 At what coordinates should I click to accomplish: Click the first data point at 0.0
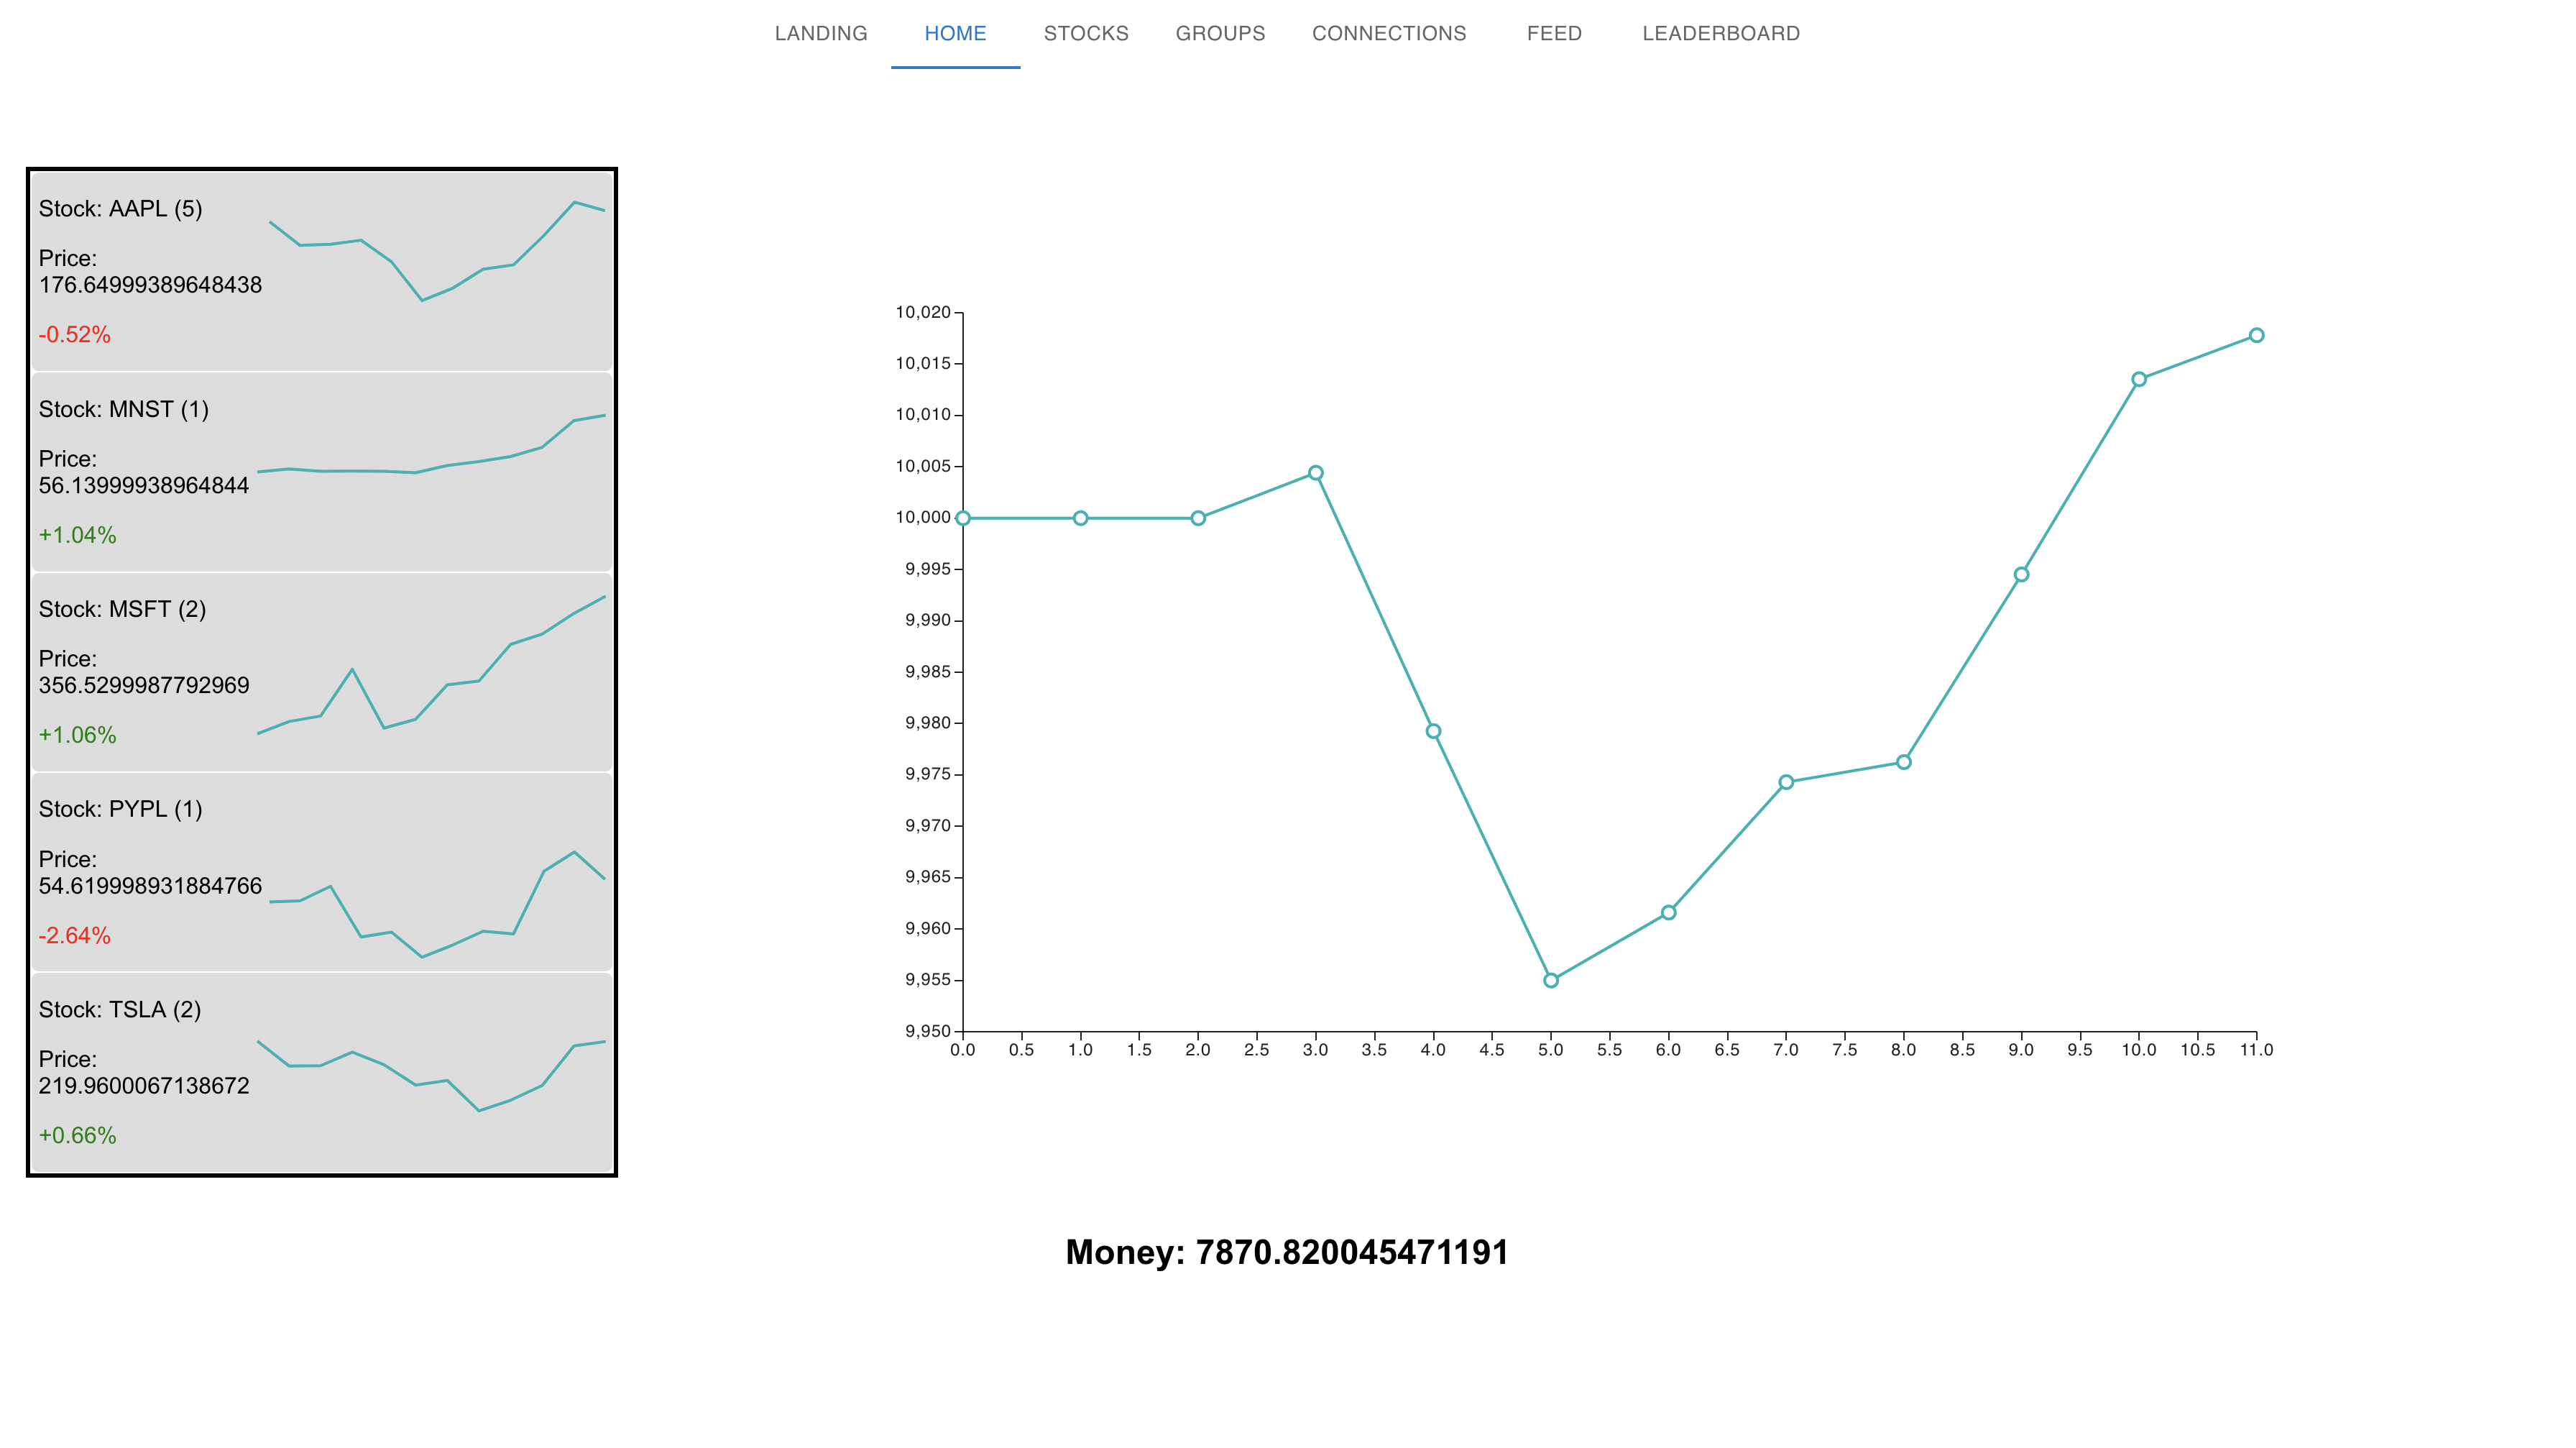point(962,518)
